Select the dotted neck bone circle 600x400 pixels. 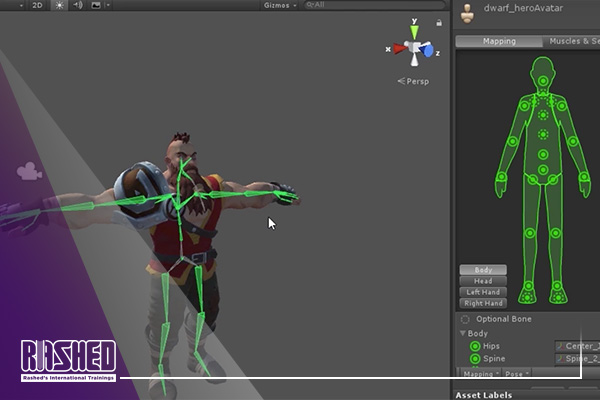coord(543,95)
